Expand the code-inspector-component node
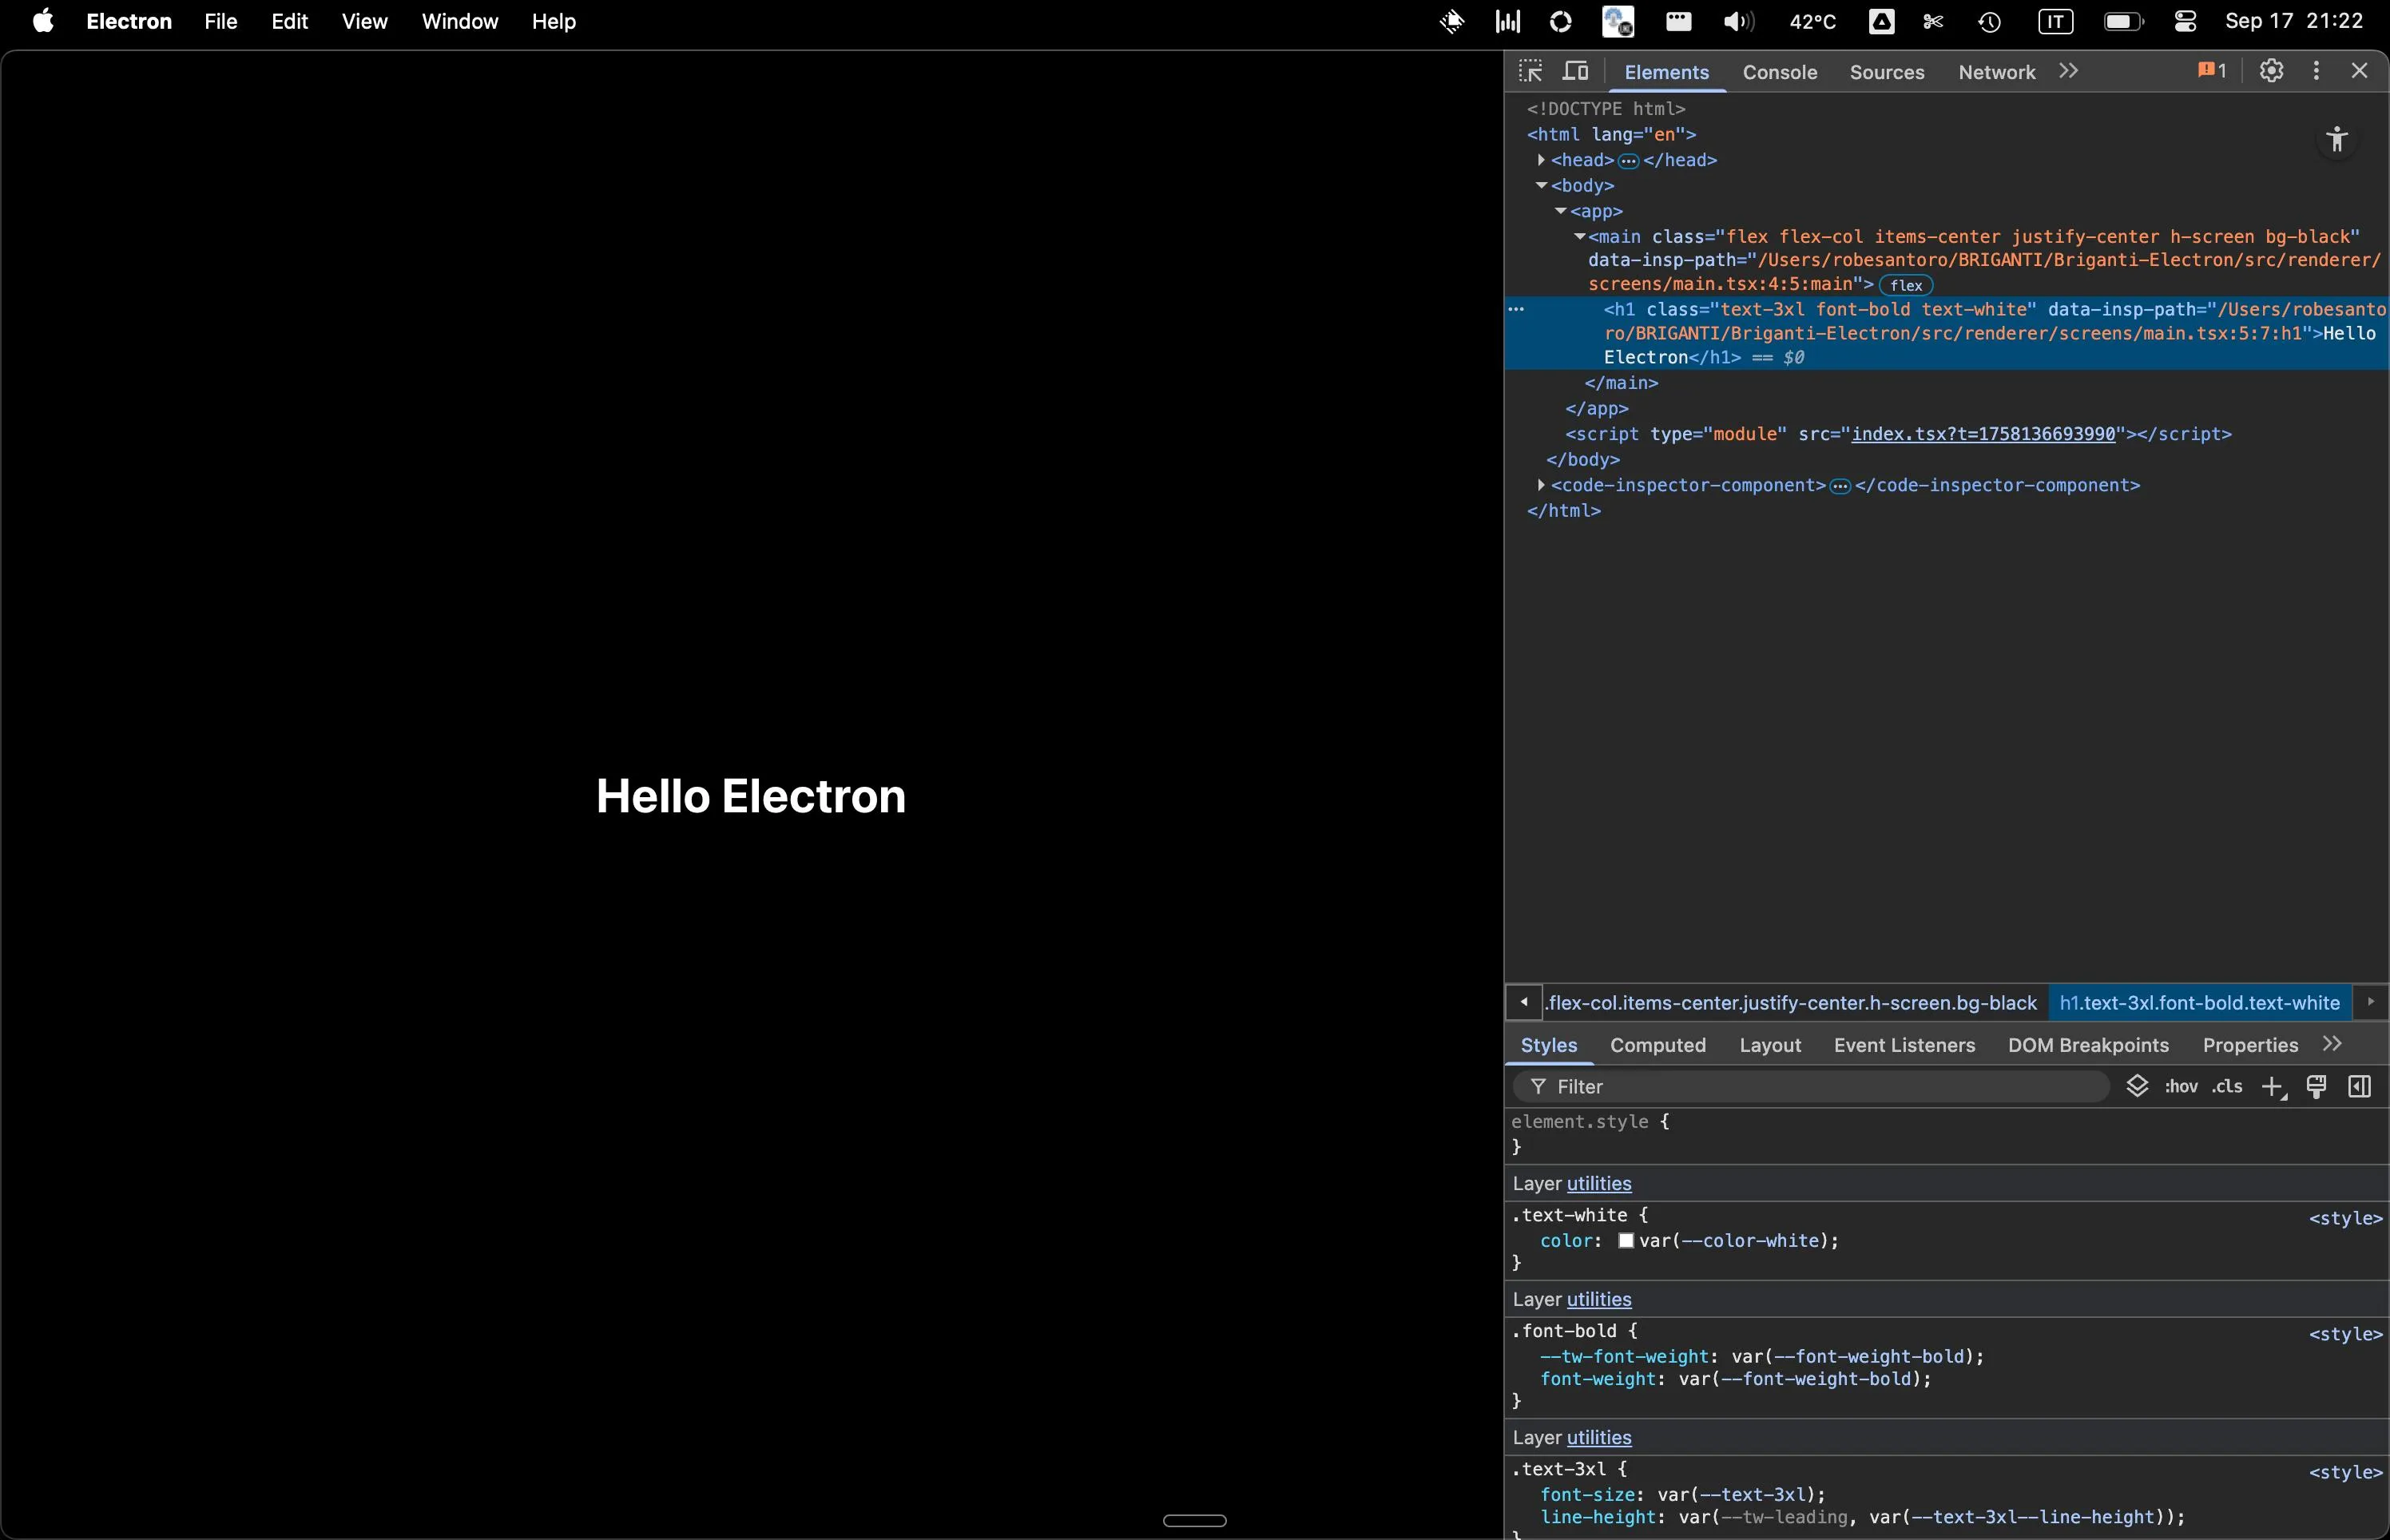2390x1540 pixels. coord(1541,485)
